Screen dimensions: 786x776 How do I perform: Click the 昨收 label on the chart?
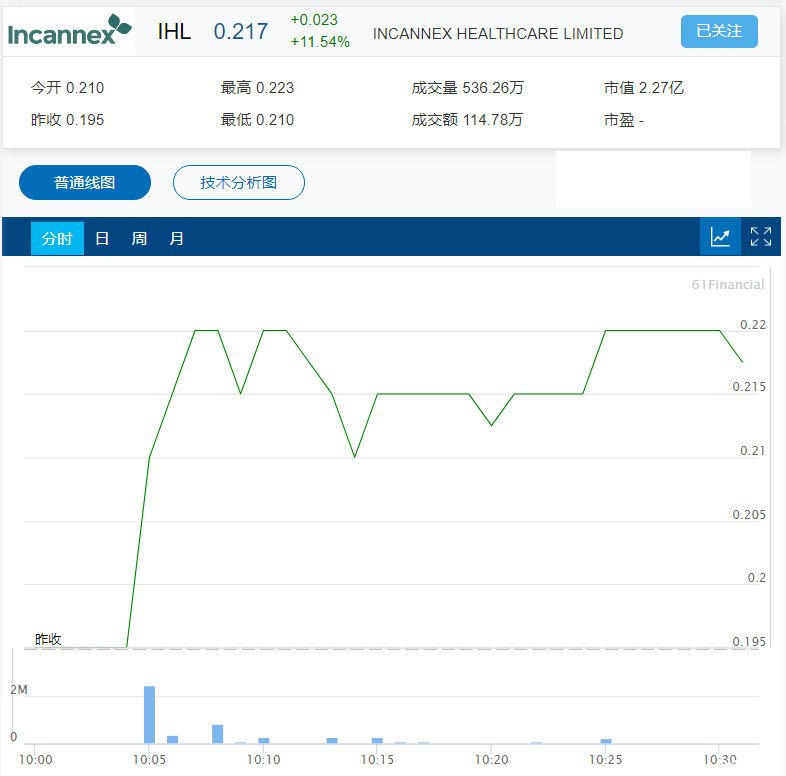[x=48, y=639]
